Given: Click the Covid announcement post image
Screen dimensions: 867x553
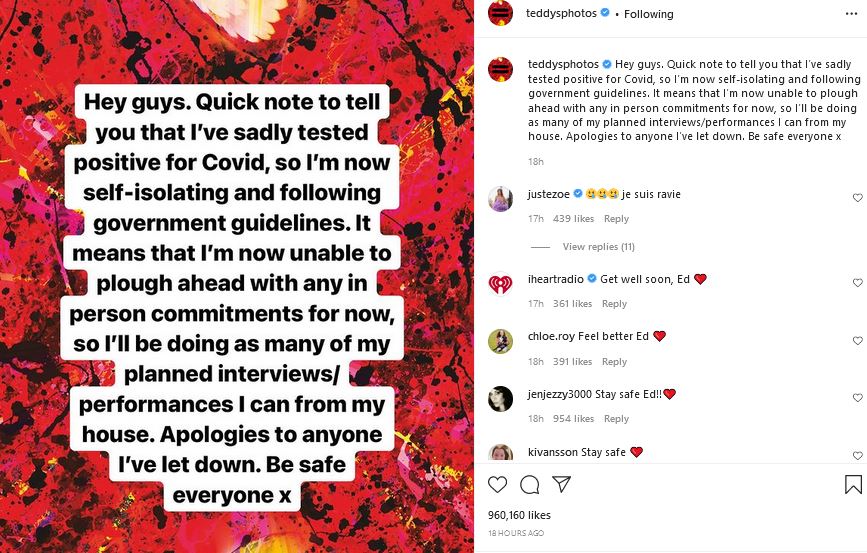Looking at the screenshot, I should pyautogui.click(x=237, y=276).
